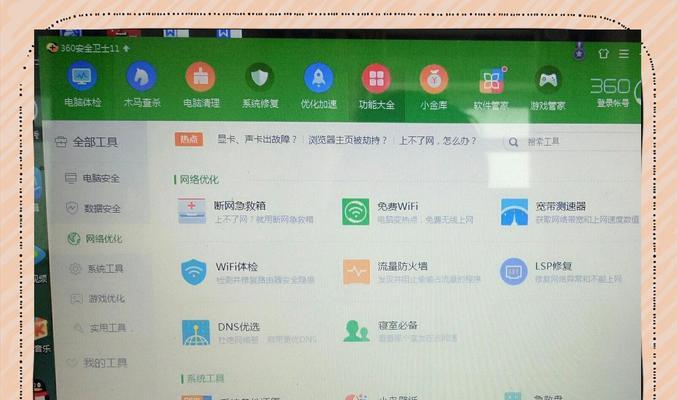Open 电脑清理 cleanup icon
This screenshot has height=400, width=677.
click(x=200, y=77)
